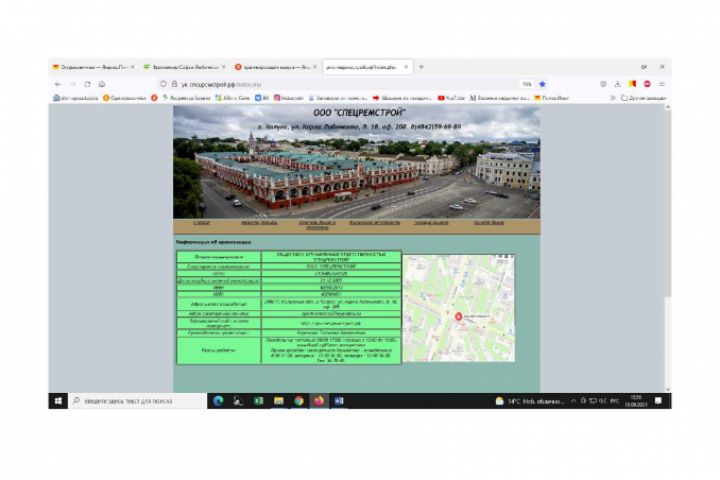The width and height of the screenshot is (720, 480).
Task: Show hidden tray icons chevron
Action: pos(573,401)
